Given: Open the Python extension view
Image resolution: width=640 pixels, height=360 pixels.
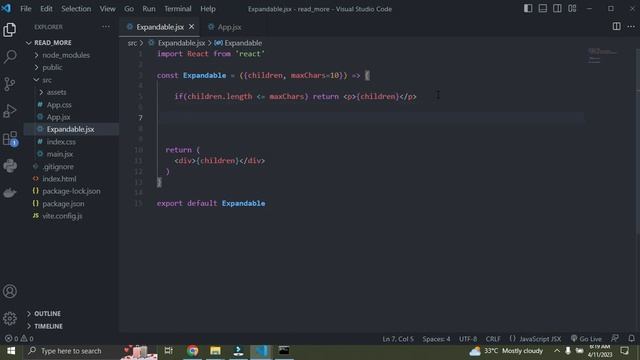Looking at the screenshot, I should click(10, 166).
